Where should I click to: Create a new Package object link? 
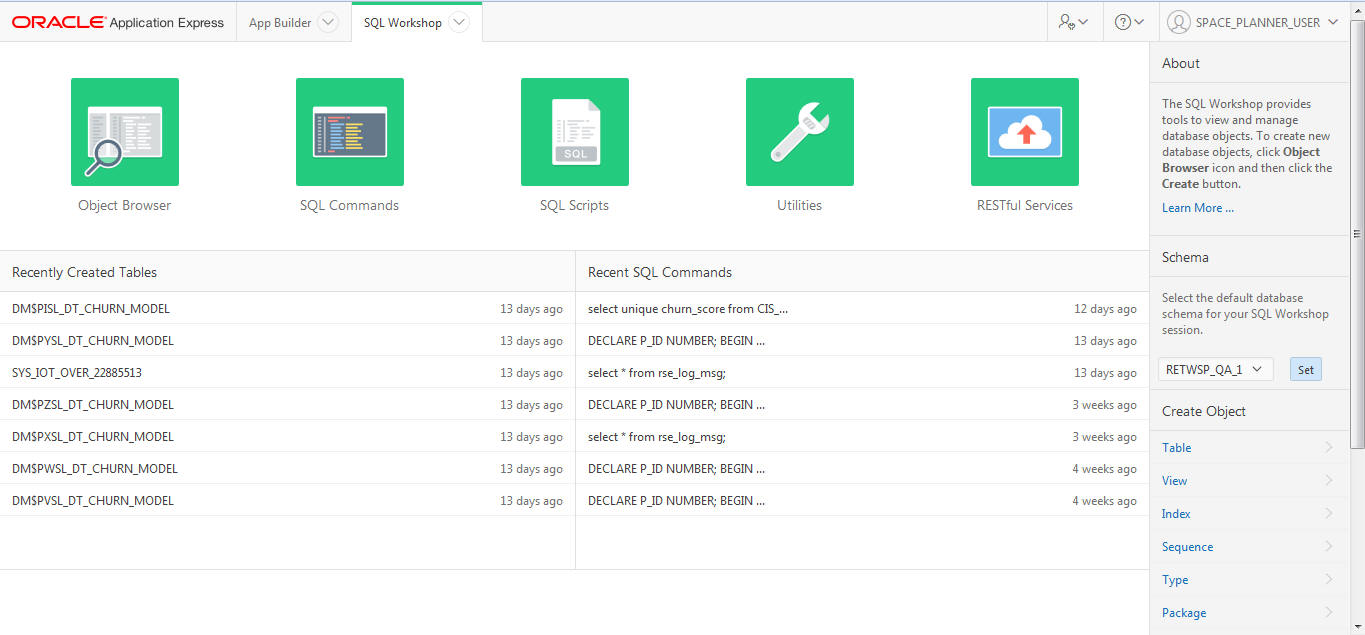pos(1184,613)
